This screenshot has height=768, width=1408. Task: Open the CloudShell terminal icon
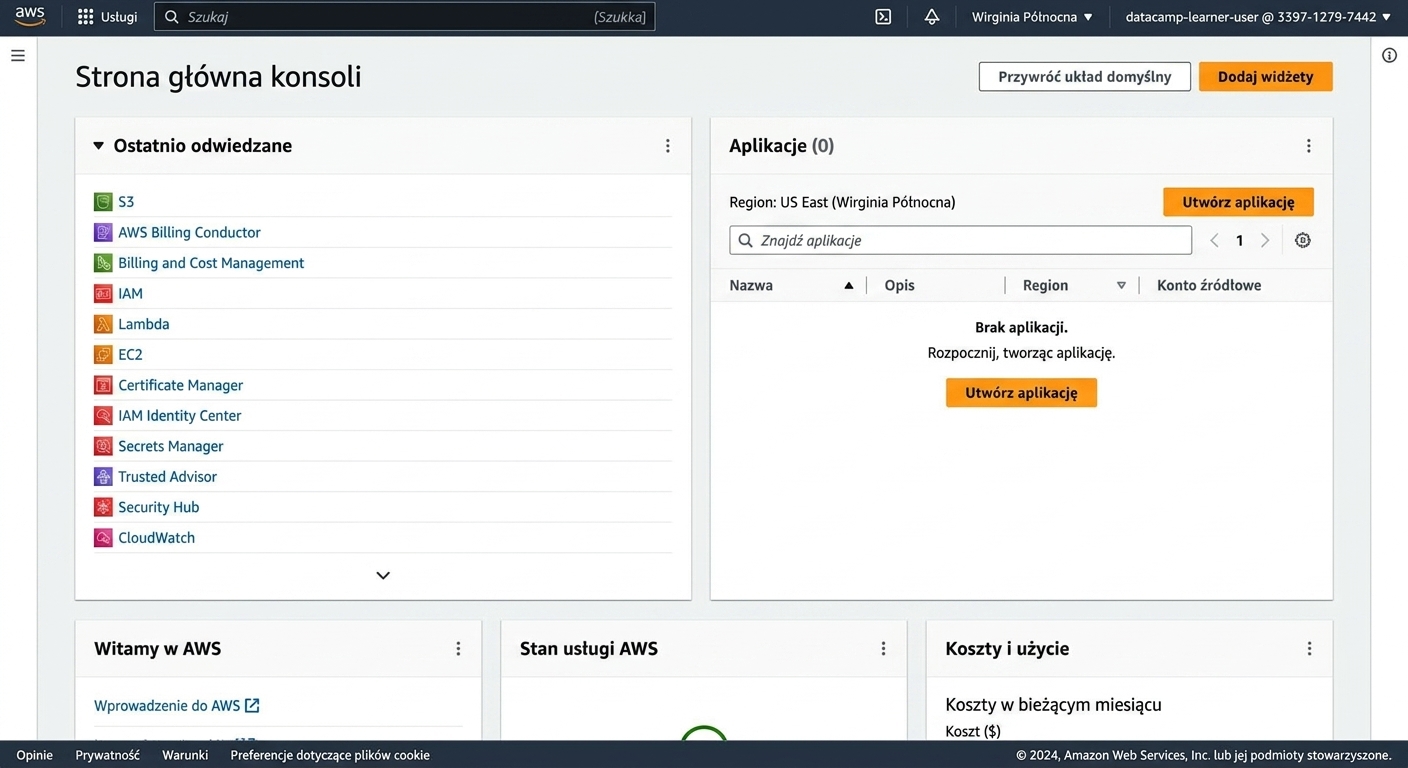[883, 17]
